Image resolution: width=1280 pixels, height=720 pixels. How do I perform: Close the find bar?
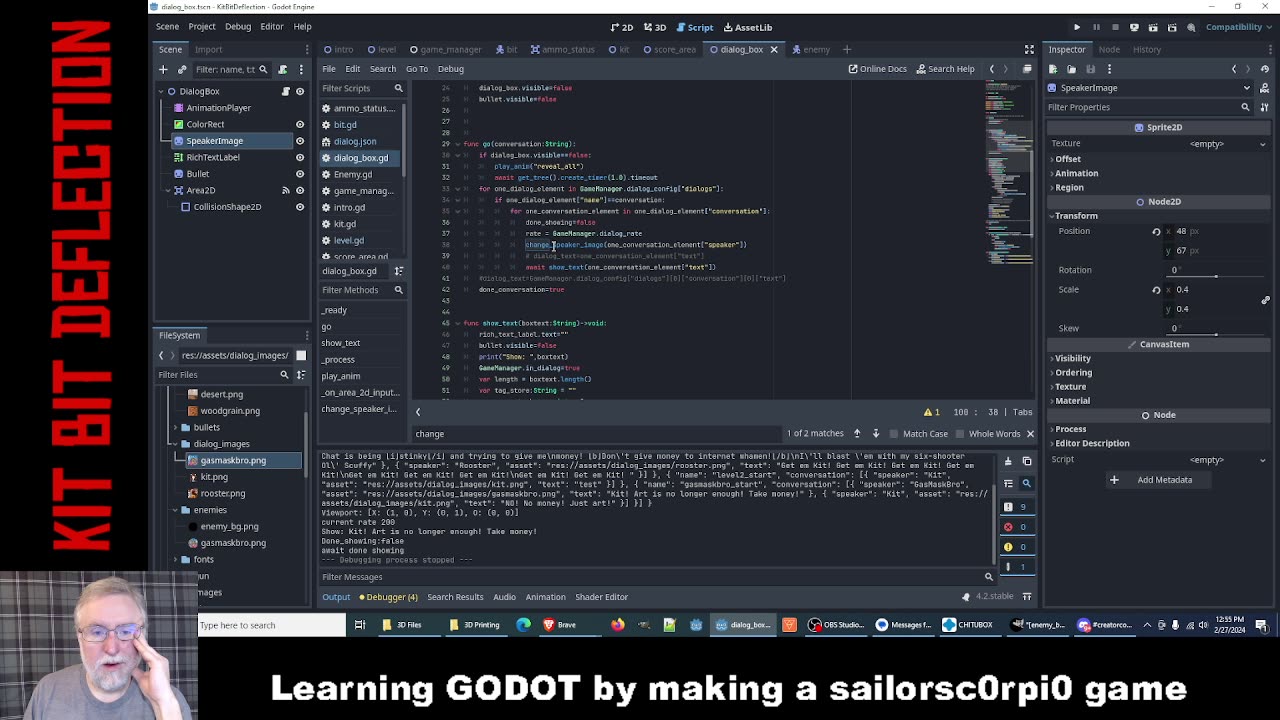pyautogui.click(x=1030, y=434)
